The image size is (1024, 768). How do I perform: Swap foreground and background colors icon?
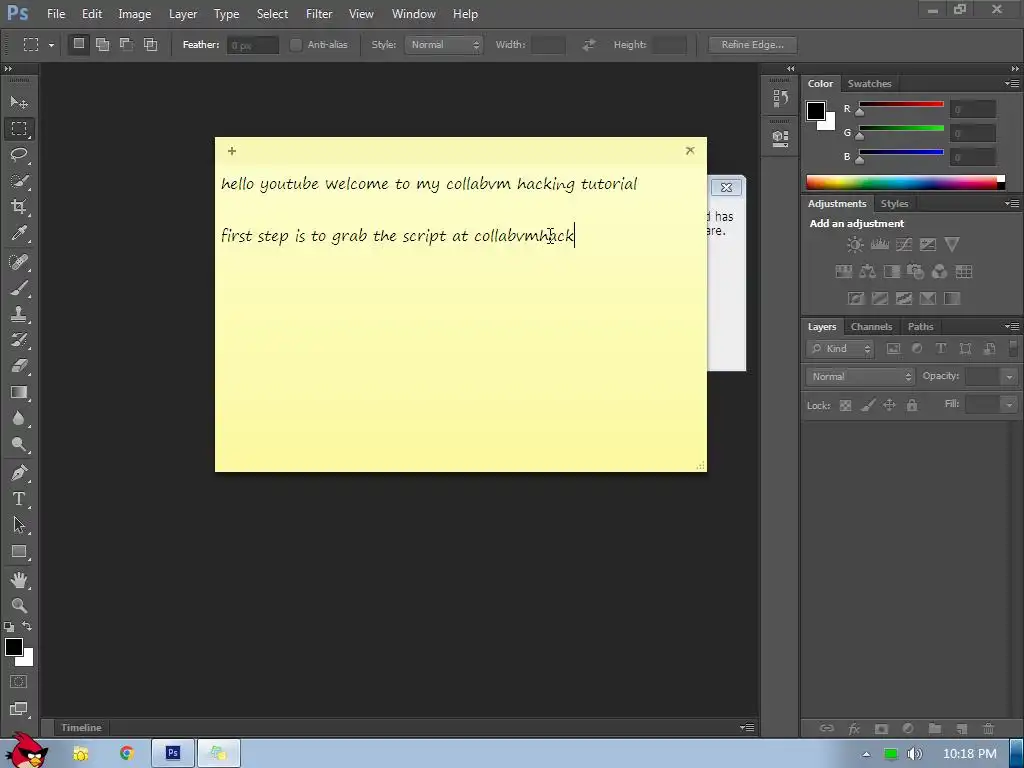pos(27,626)
